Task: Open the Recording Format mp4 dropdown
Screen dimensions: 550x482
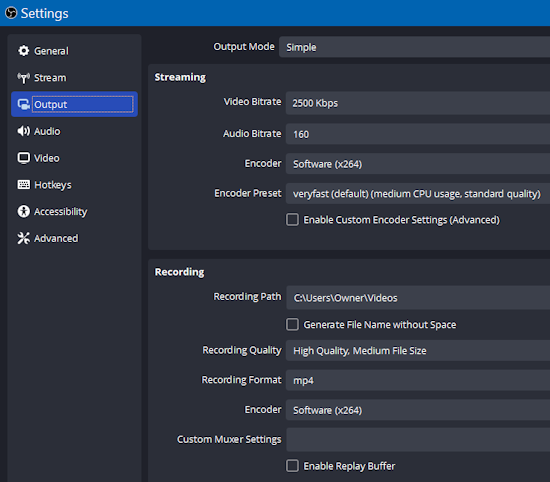Action: pos(418,380)
